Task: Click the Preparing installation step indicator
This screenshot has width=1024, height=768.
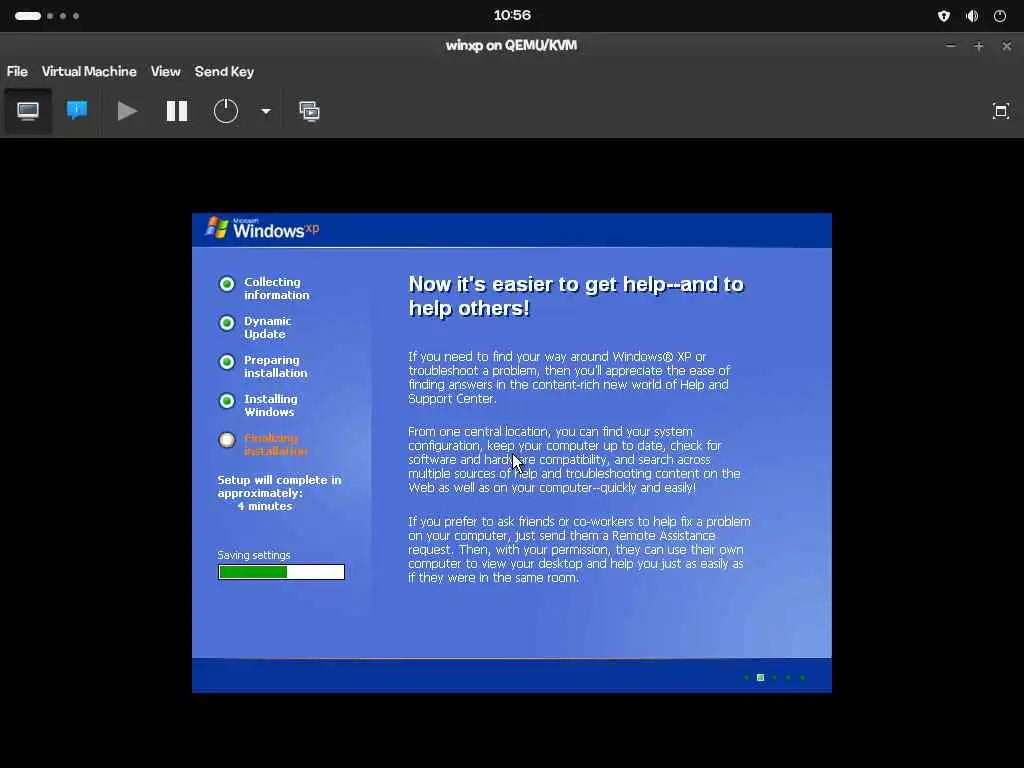Action: pos(227,362)
